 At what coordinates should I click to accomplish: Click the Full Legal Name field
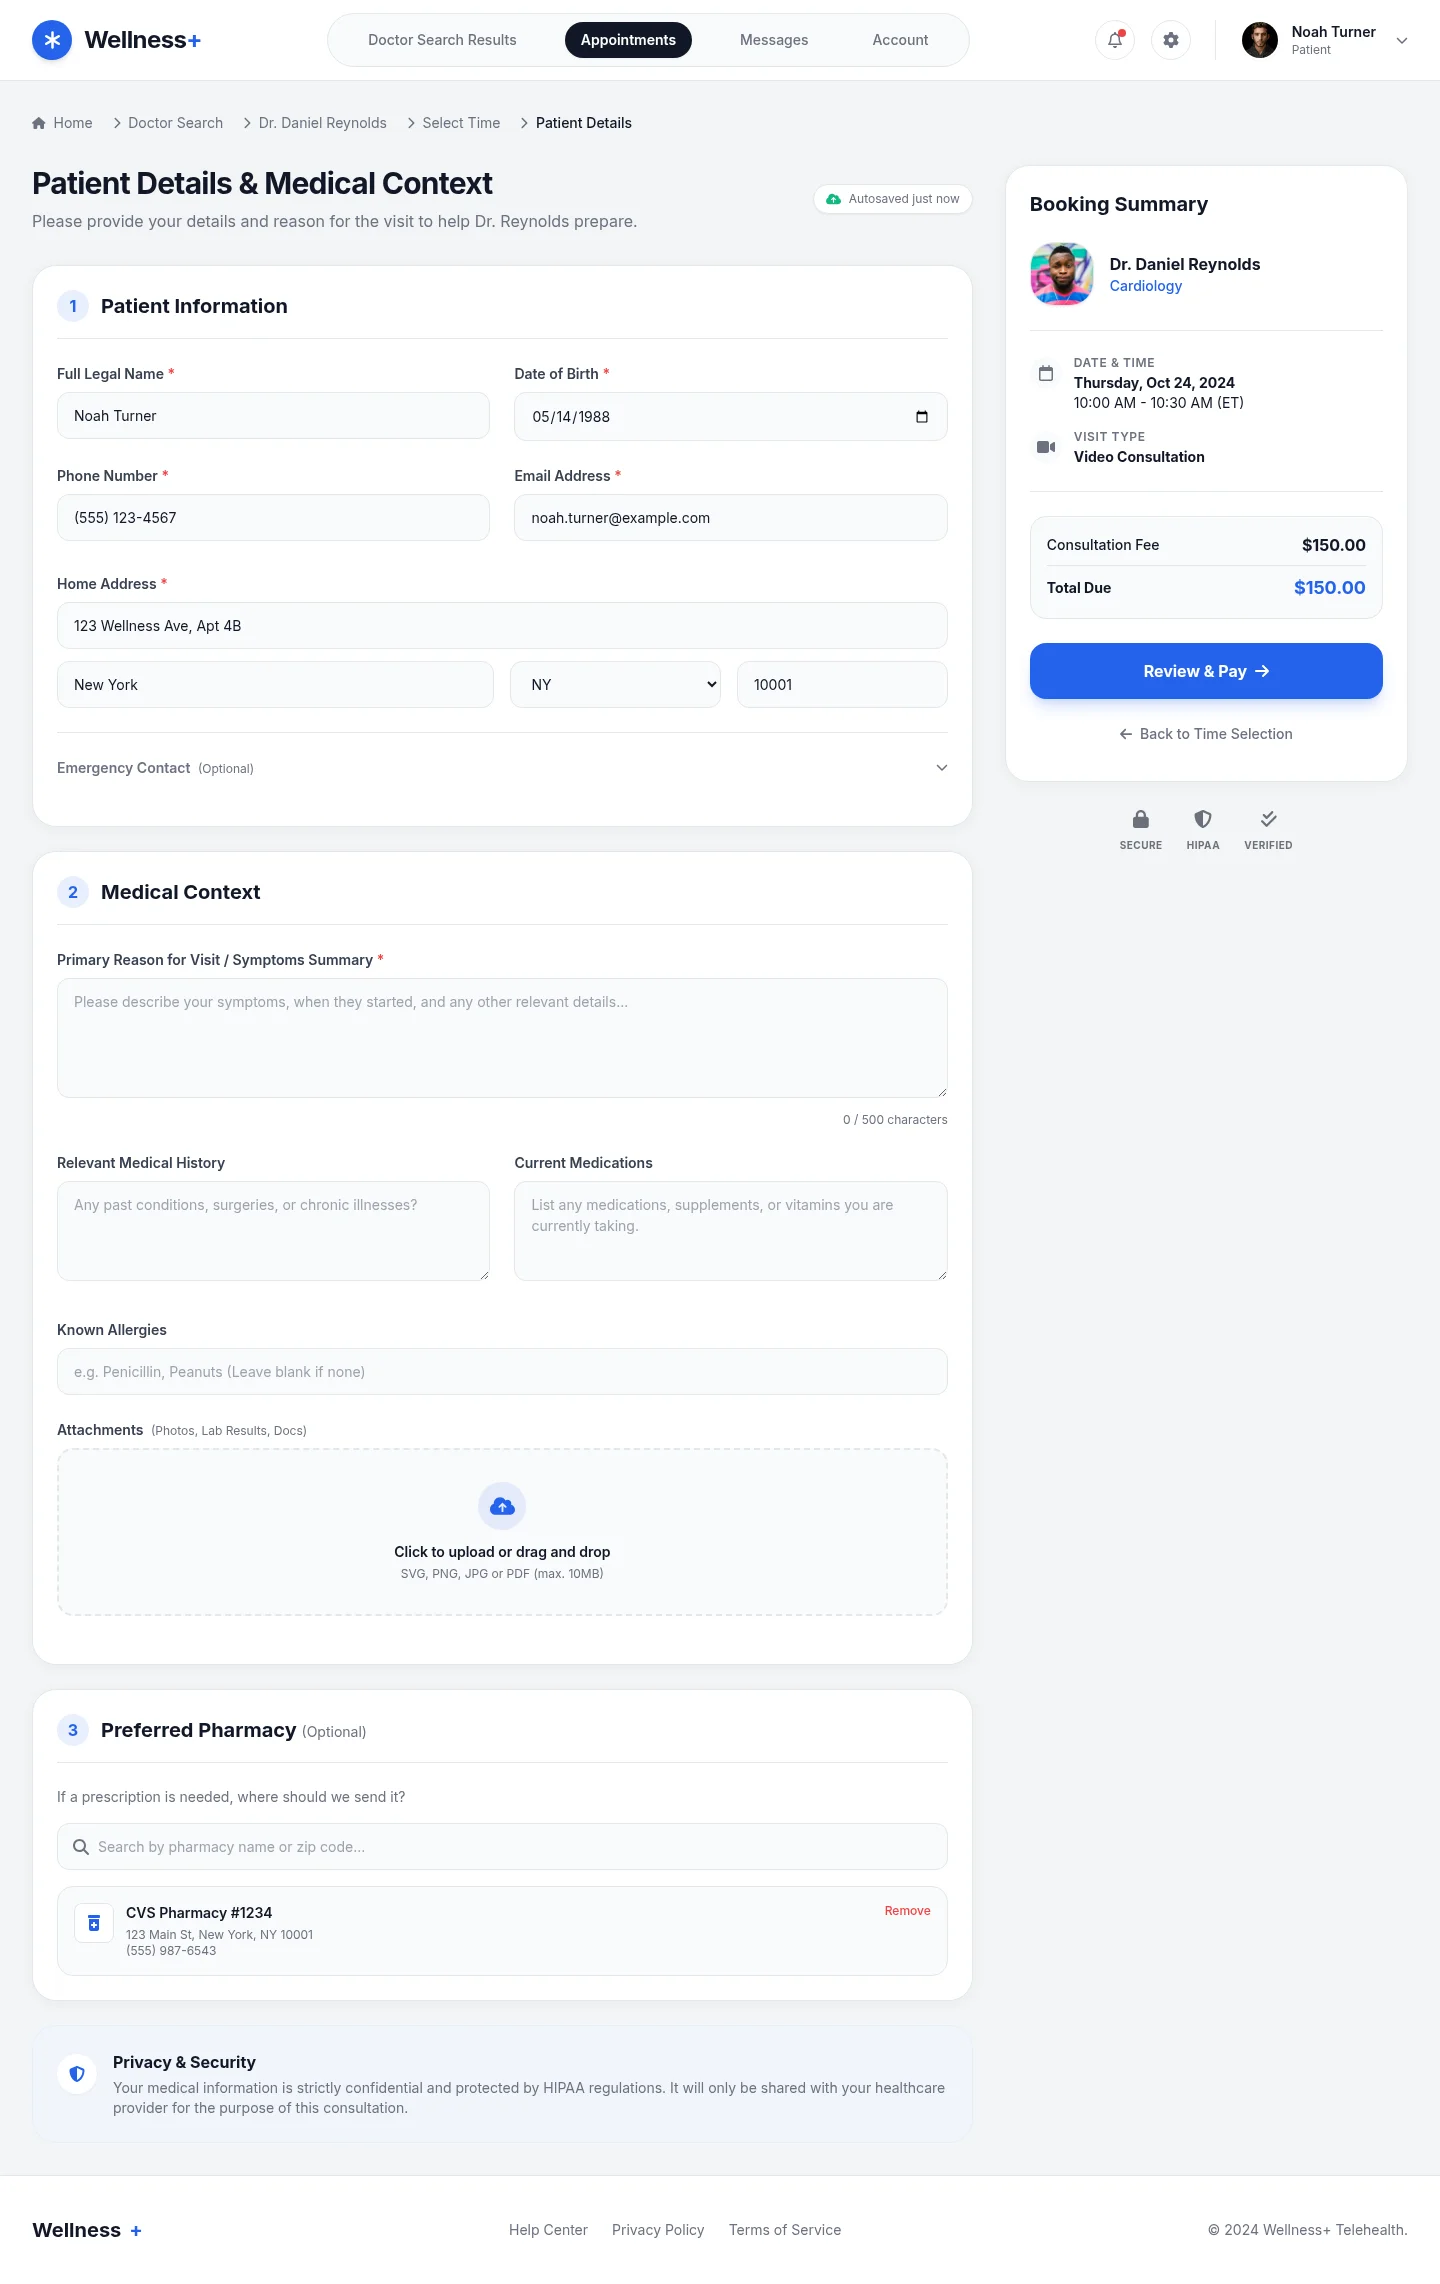point(273,416)
